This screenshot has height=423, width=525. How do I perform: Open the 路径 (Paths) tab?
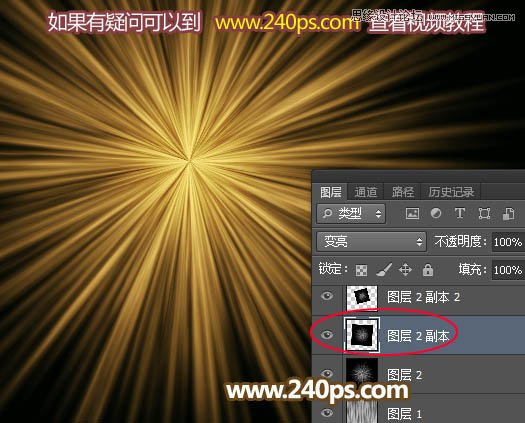coord(403,192)
